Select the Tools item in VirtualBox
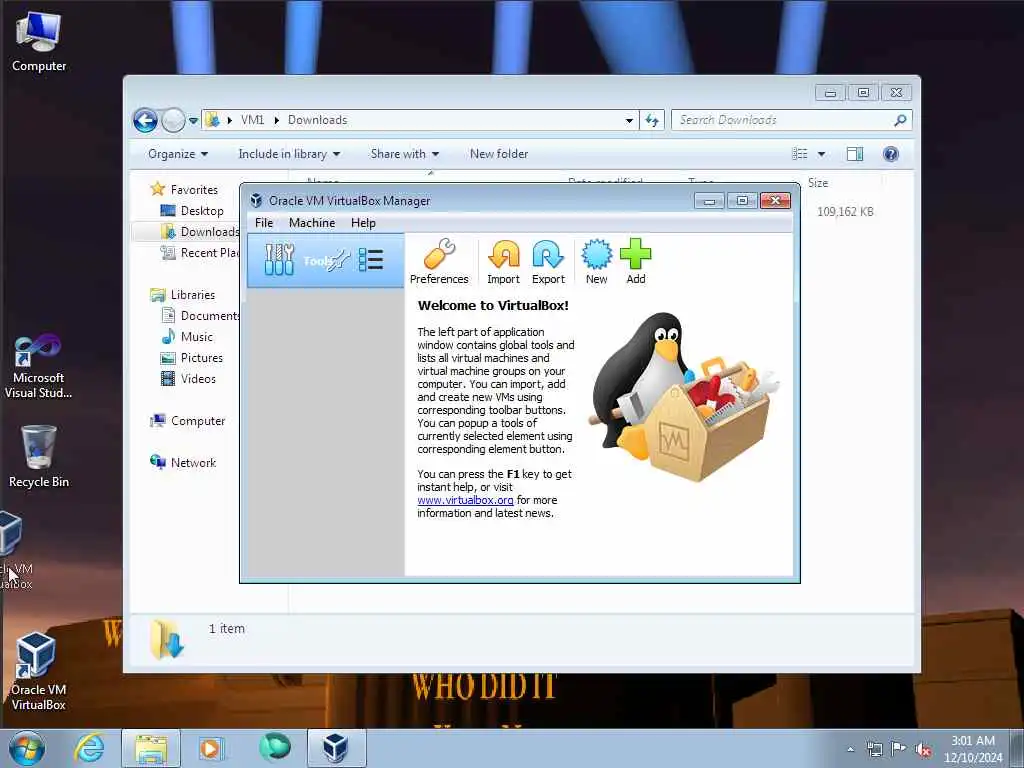This screenshot has width=1024, height=768. point(325,261)
